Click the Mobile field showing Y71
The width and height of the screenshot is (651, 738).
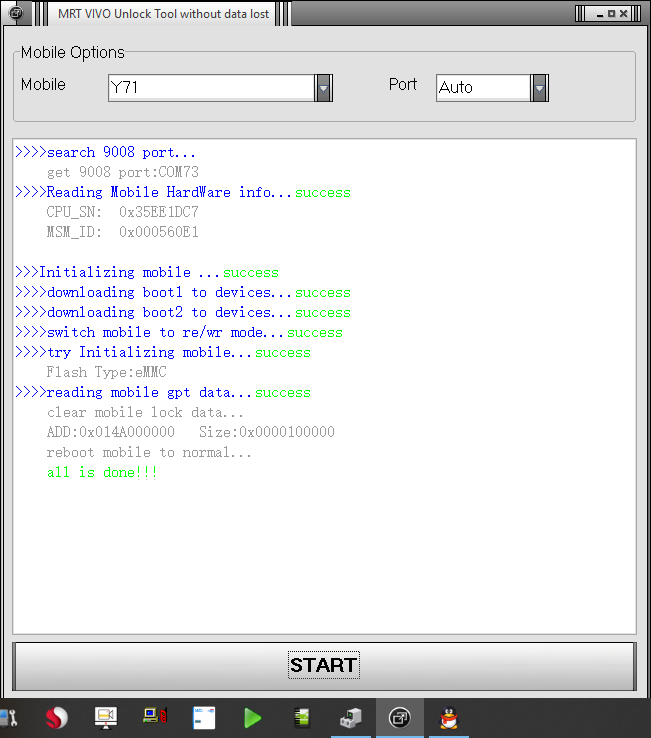pos(211,88)
